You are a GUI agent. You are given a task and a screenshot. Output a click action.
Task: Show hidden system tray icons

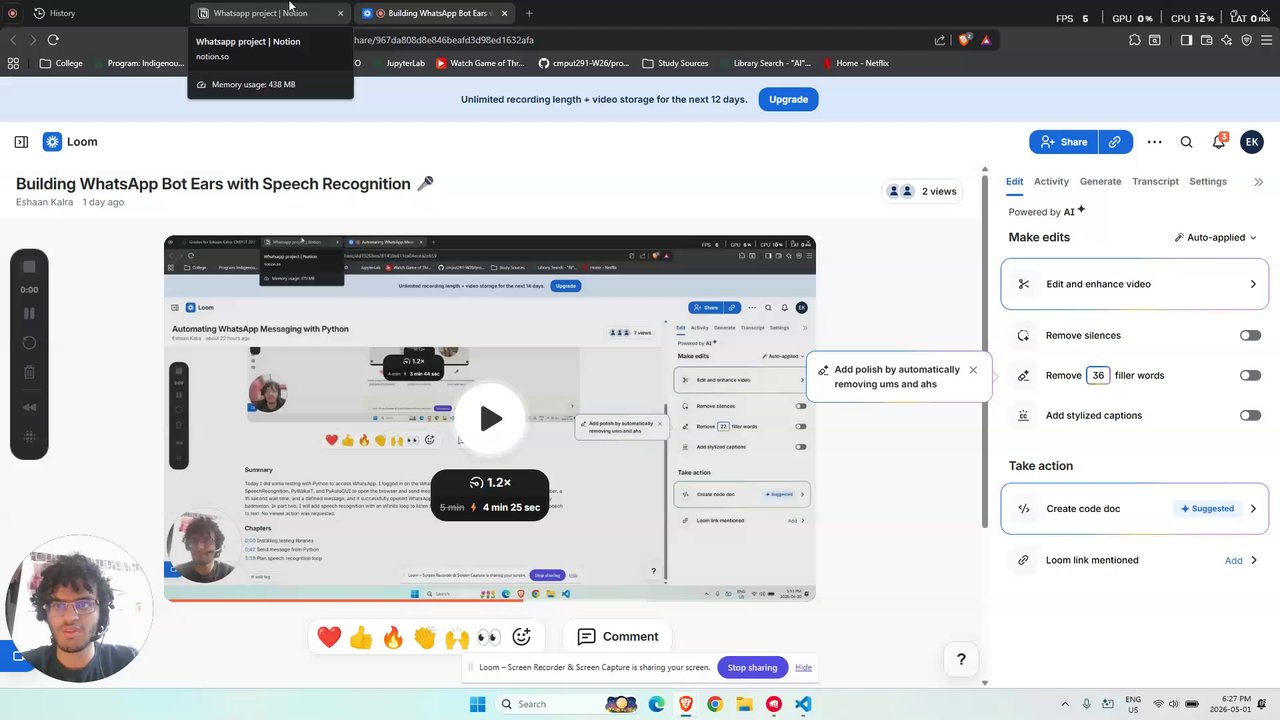1065,704
